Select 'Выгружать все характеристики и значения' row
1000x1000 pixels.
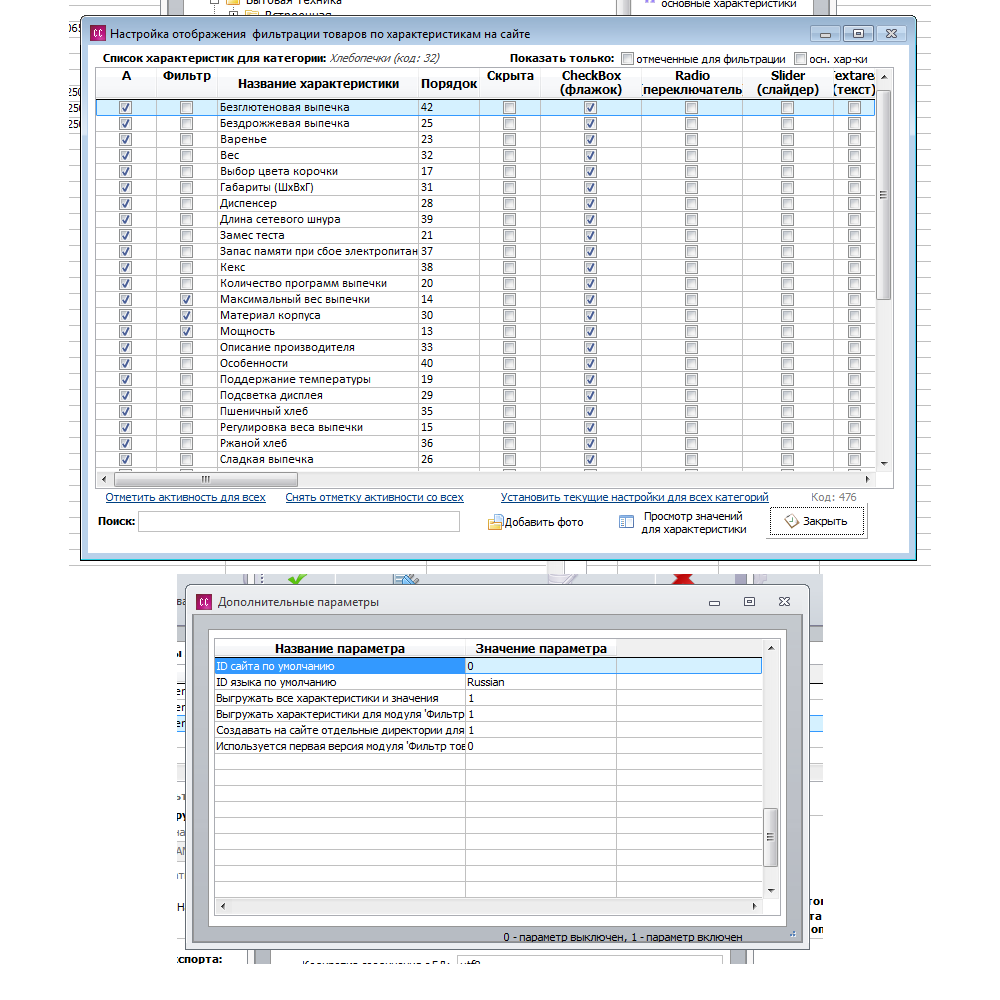click(x=488, y=698)
